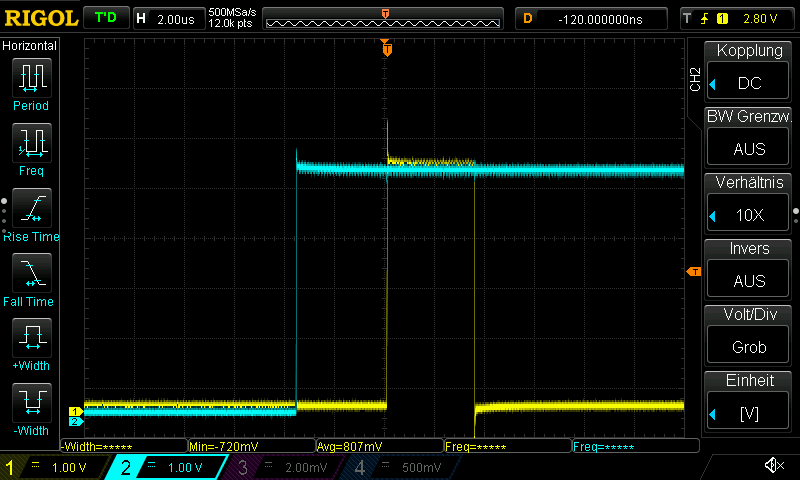
Task: Toggle channel 1 at 1.00 V
Action: click(52, 467)
